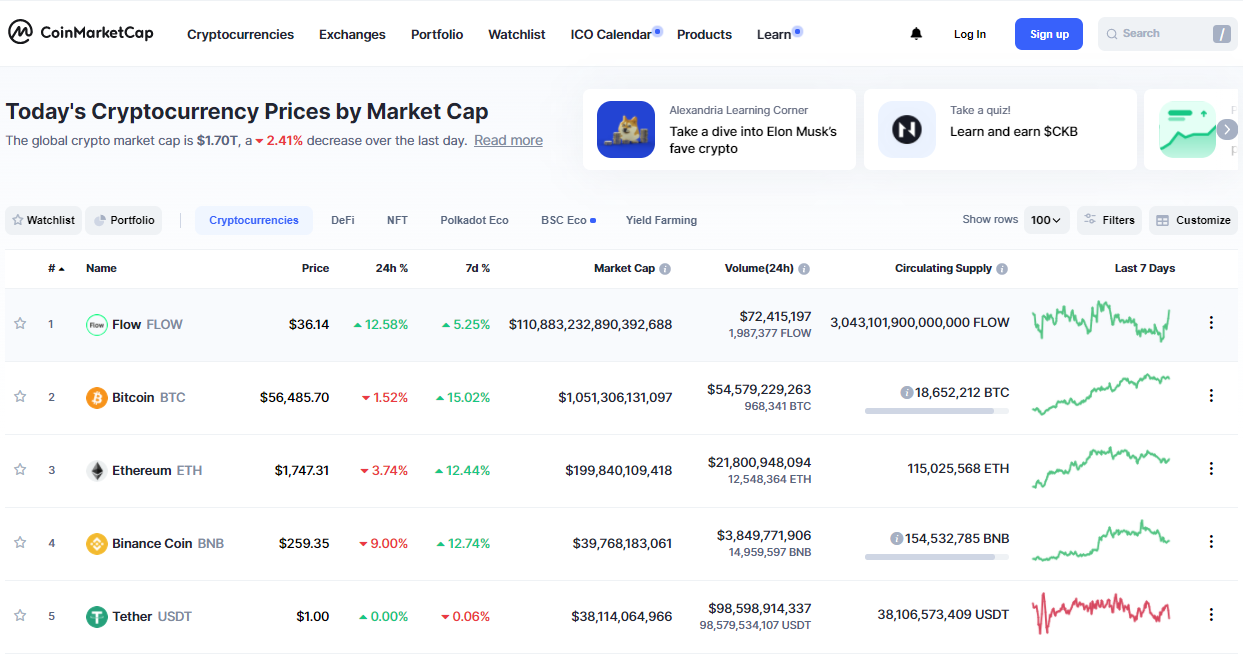Open the Circulating Supply info icon
Screen dimensions: 1243x658
click(1002, 269)
